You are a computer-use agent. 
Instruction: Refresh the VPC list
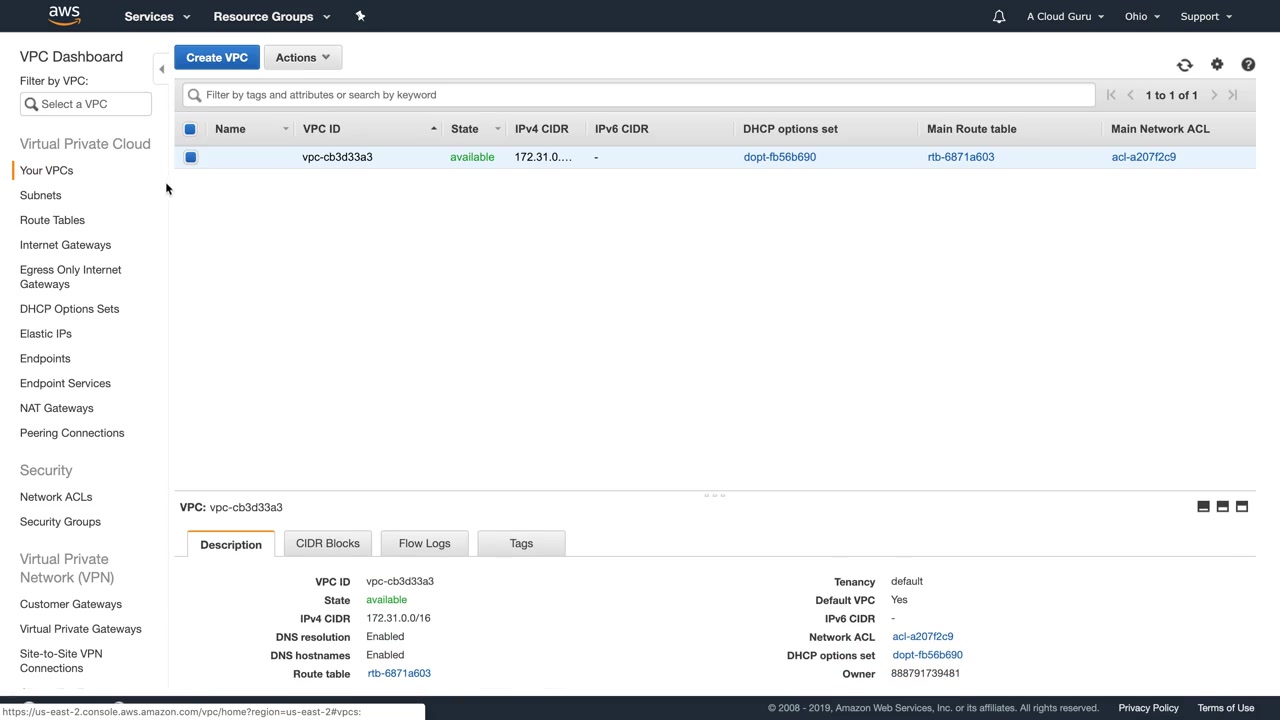pos(1185,65)
